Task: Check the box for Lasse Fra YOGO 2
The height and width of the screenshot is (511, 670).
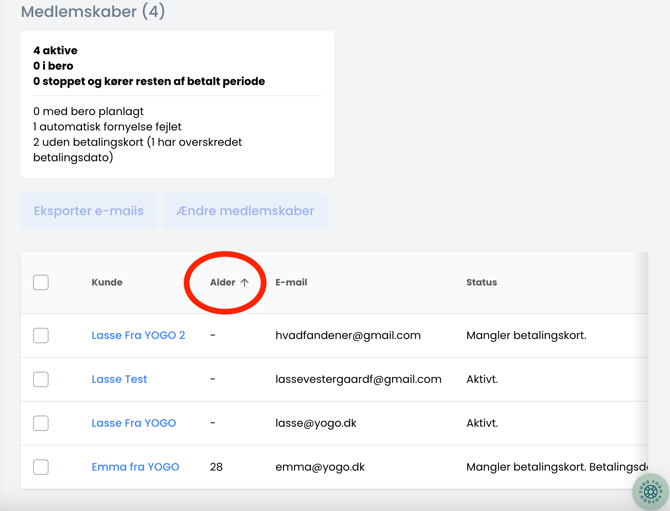Action: [x=41, y=336]
